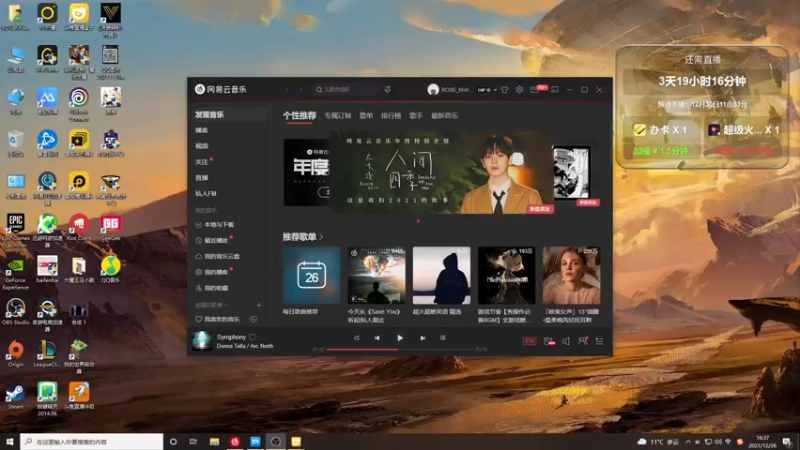This screenshot has height=450, width=800.
Task: Click the user avatar ROSE_KHA
Action: coord(433,90)
